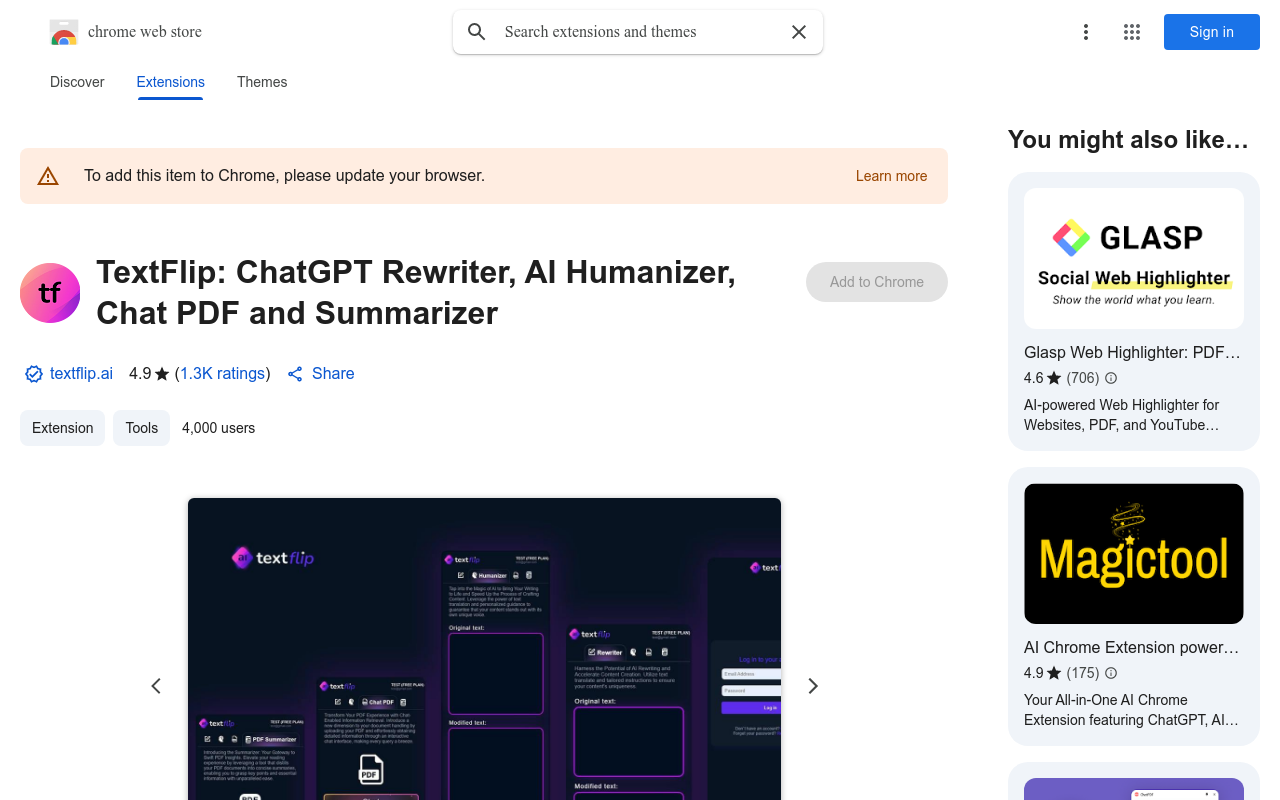
Task: Switch to the Themes tab
Action: (x=262, y=82)
